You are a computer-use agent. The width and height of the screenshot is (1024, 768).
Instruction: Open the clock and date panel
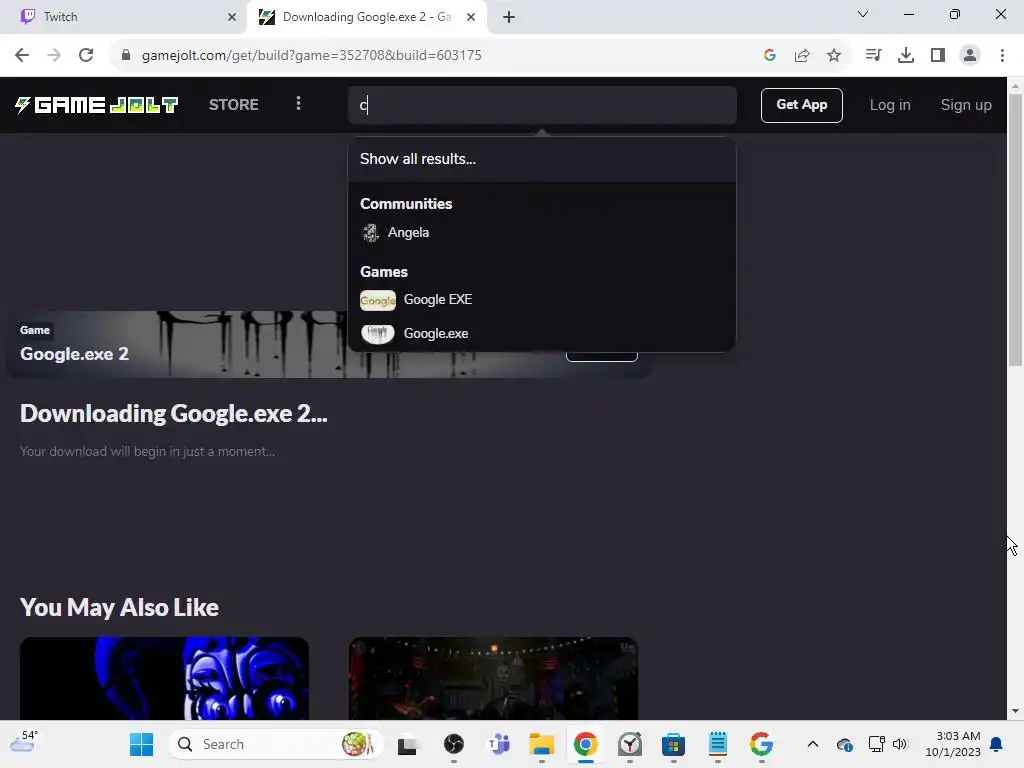952,744
